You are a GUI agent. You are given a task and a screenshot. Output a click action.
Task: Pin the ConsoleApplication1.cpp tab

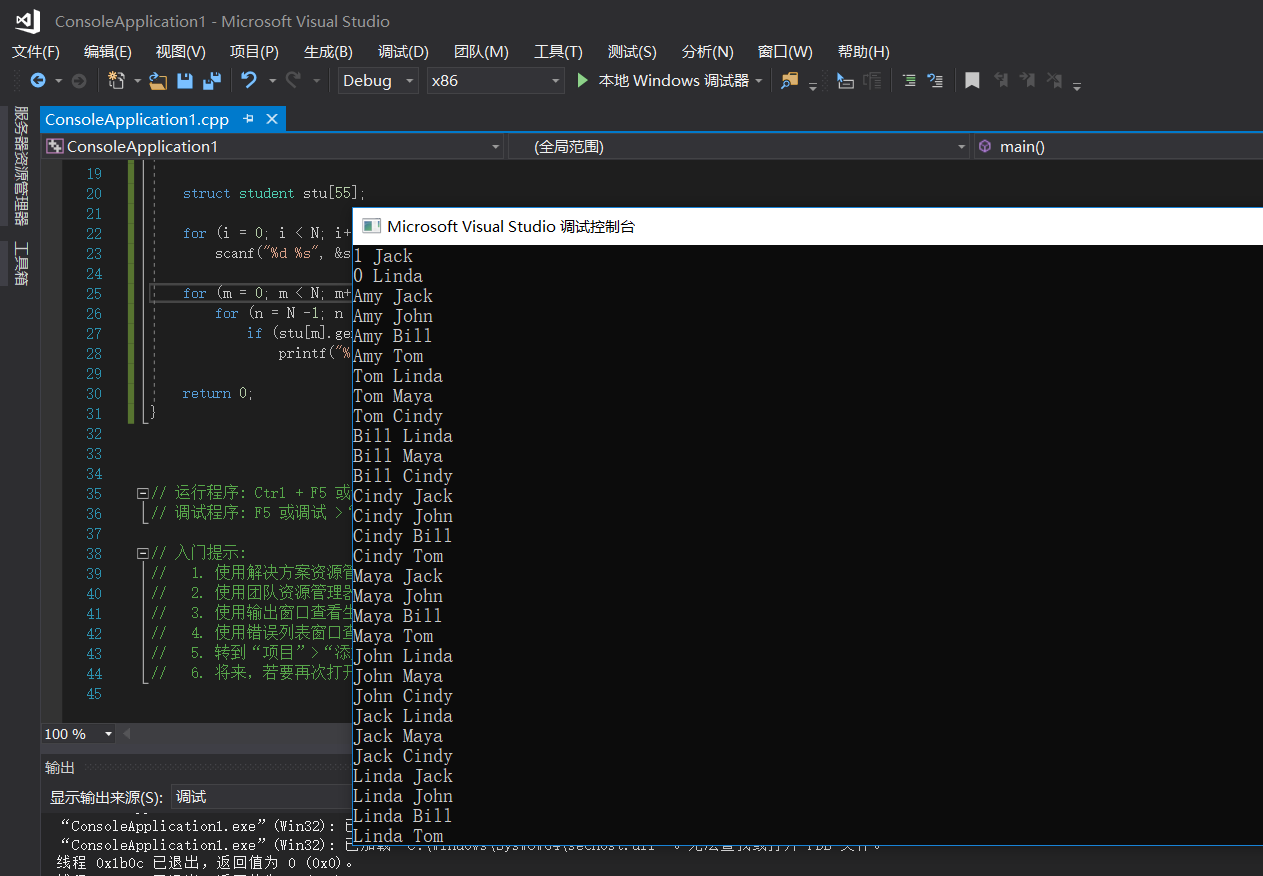pyautogui.click(x=248, y=119)
